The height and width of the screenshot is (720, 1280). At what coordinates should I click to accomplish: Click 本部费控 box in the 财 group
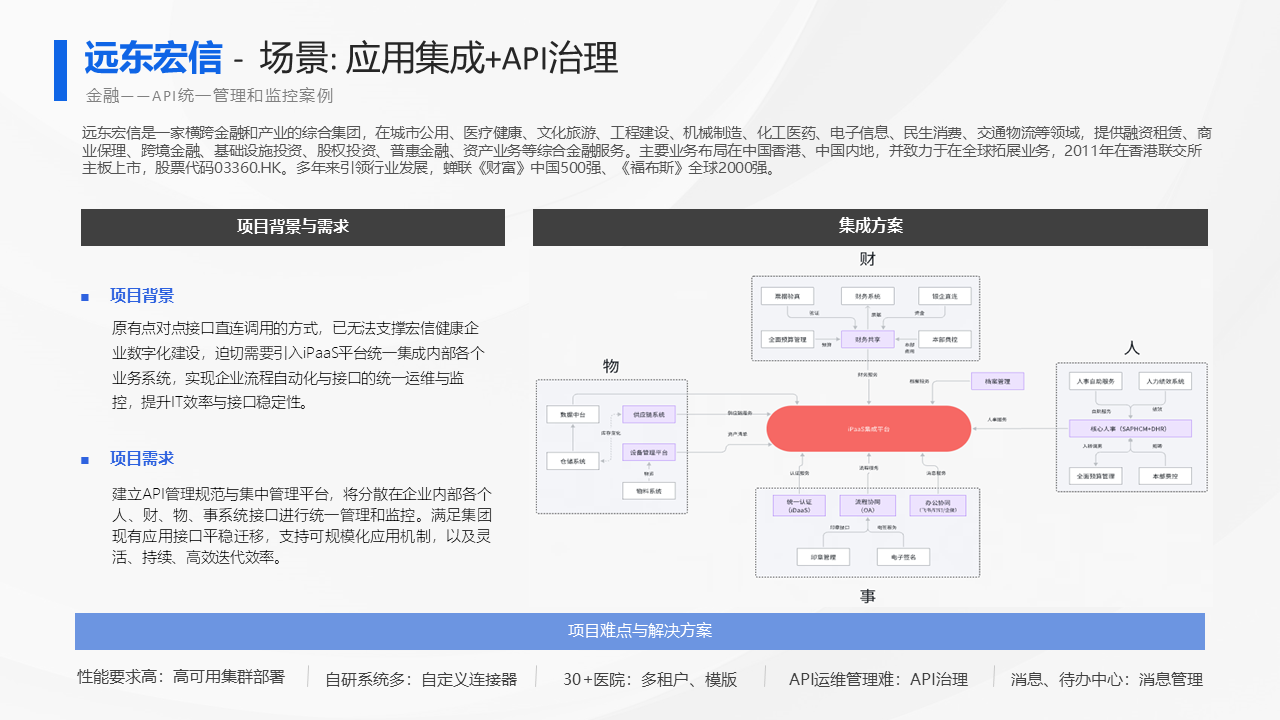pos(945,340)
